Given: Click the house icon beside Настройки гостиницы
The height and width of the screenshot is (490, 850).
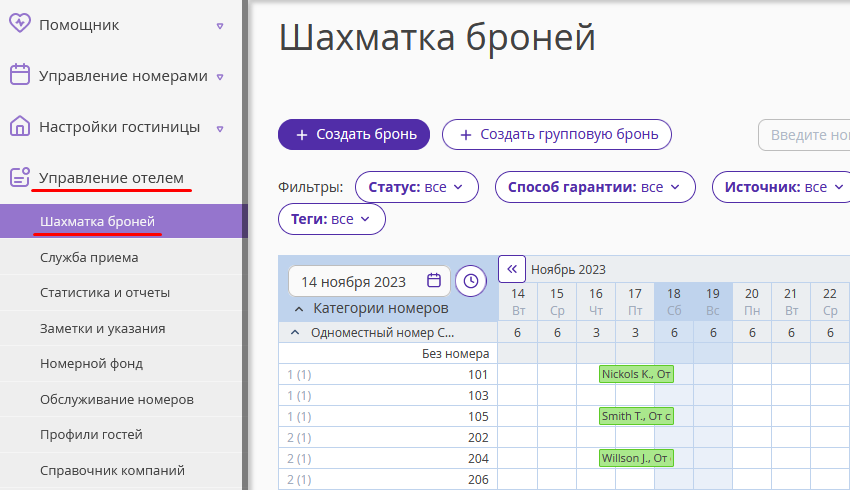Looking at the screenshot, I should coord(20,126).
